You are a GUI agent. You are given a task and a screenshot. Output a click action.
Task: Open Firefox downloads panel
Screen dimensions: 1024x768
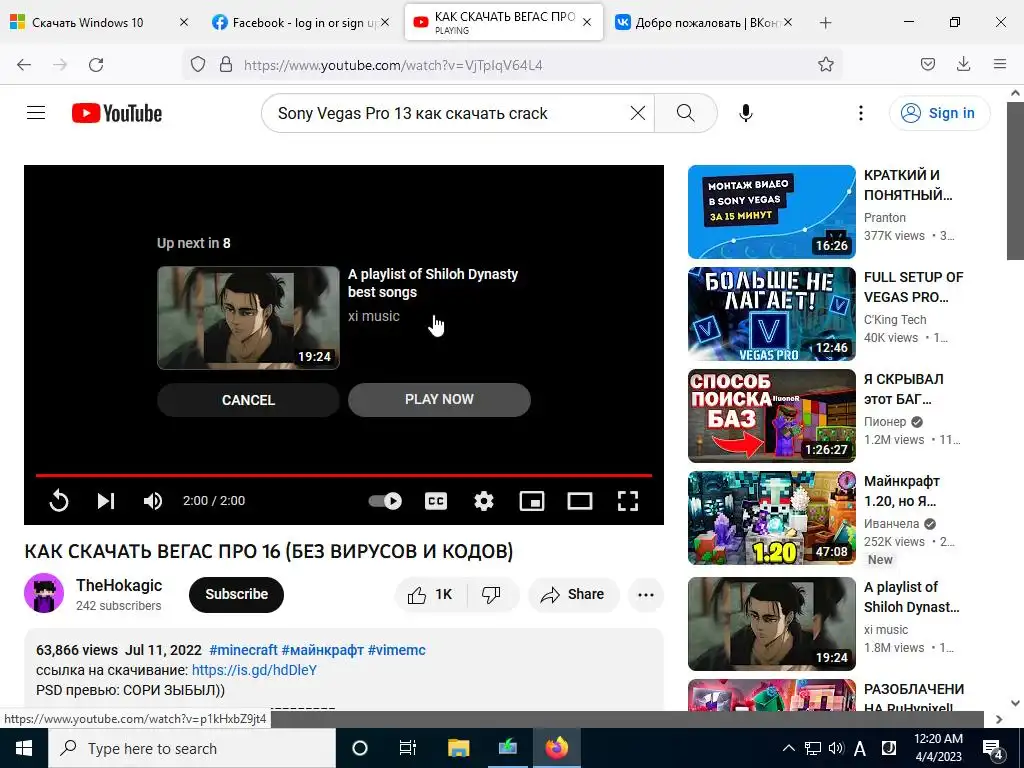[964, 65]
